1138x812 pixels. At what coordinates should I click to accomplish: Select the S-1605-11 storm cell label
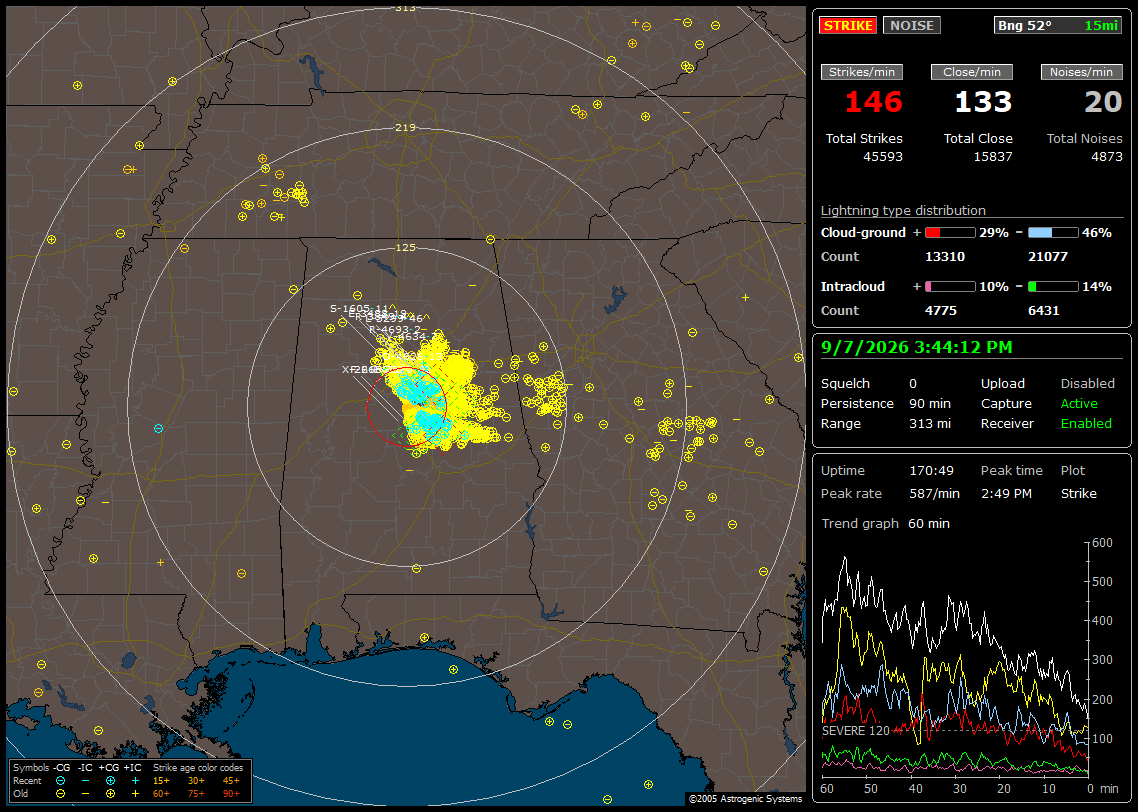(359, 308)
